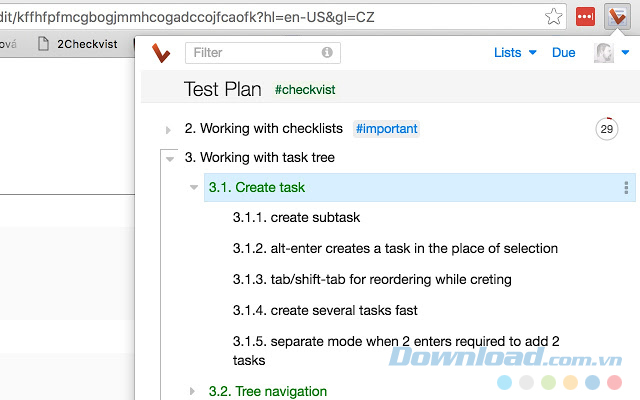This screenshot has height=400, width=640.
Task: Expand '2. Working with checklists' item
Action: [168, 130]
